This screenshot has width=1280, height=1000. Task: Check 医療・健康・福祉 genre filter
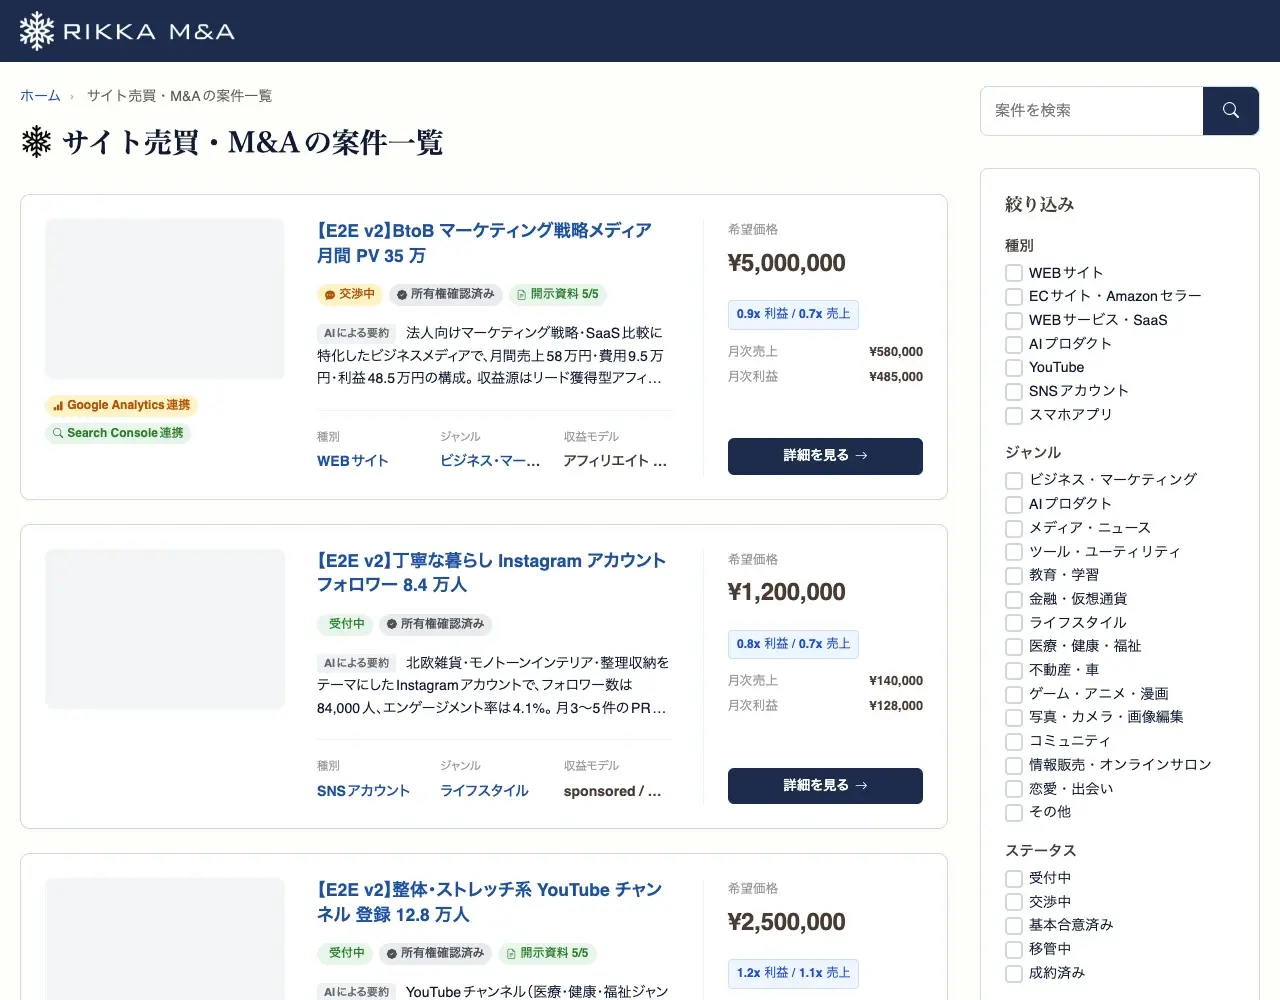coord(1014,647)
